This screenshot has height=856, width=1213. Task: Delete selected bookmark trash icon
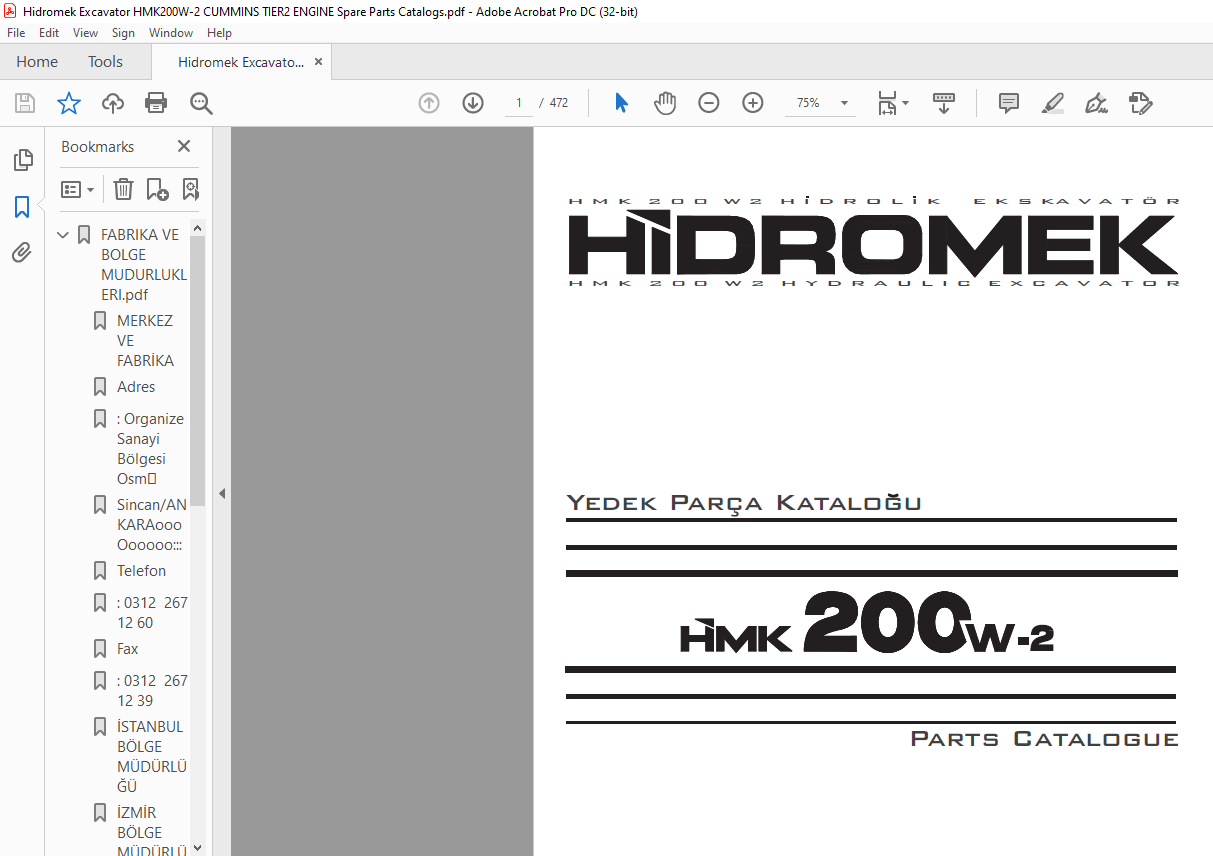tap(123, 189)
